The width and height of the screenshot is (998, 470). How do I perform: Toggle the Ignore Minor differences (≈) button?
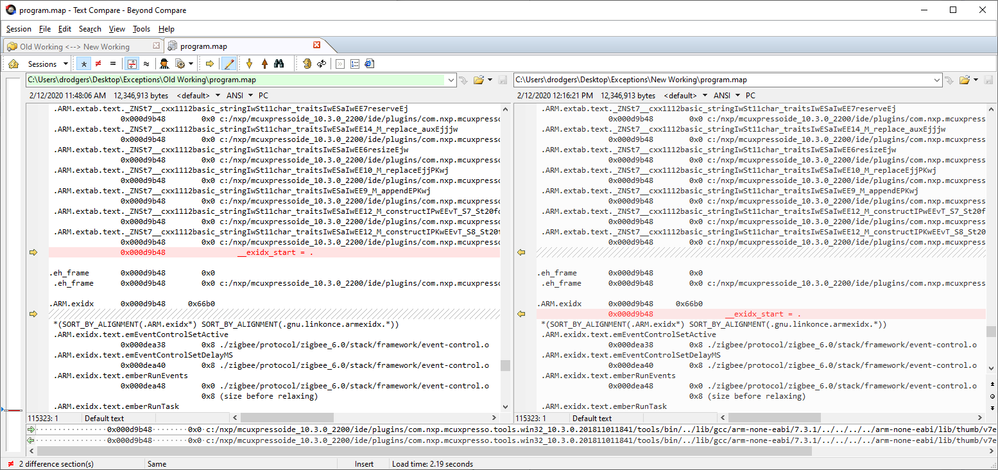point(146,64)
